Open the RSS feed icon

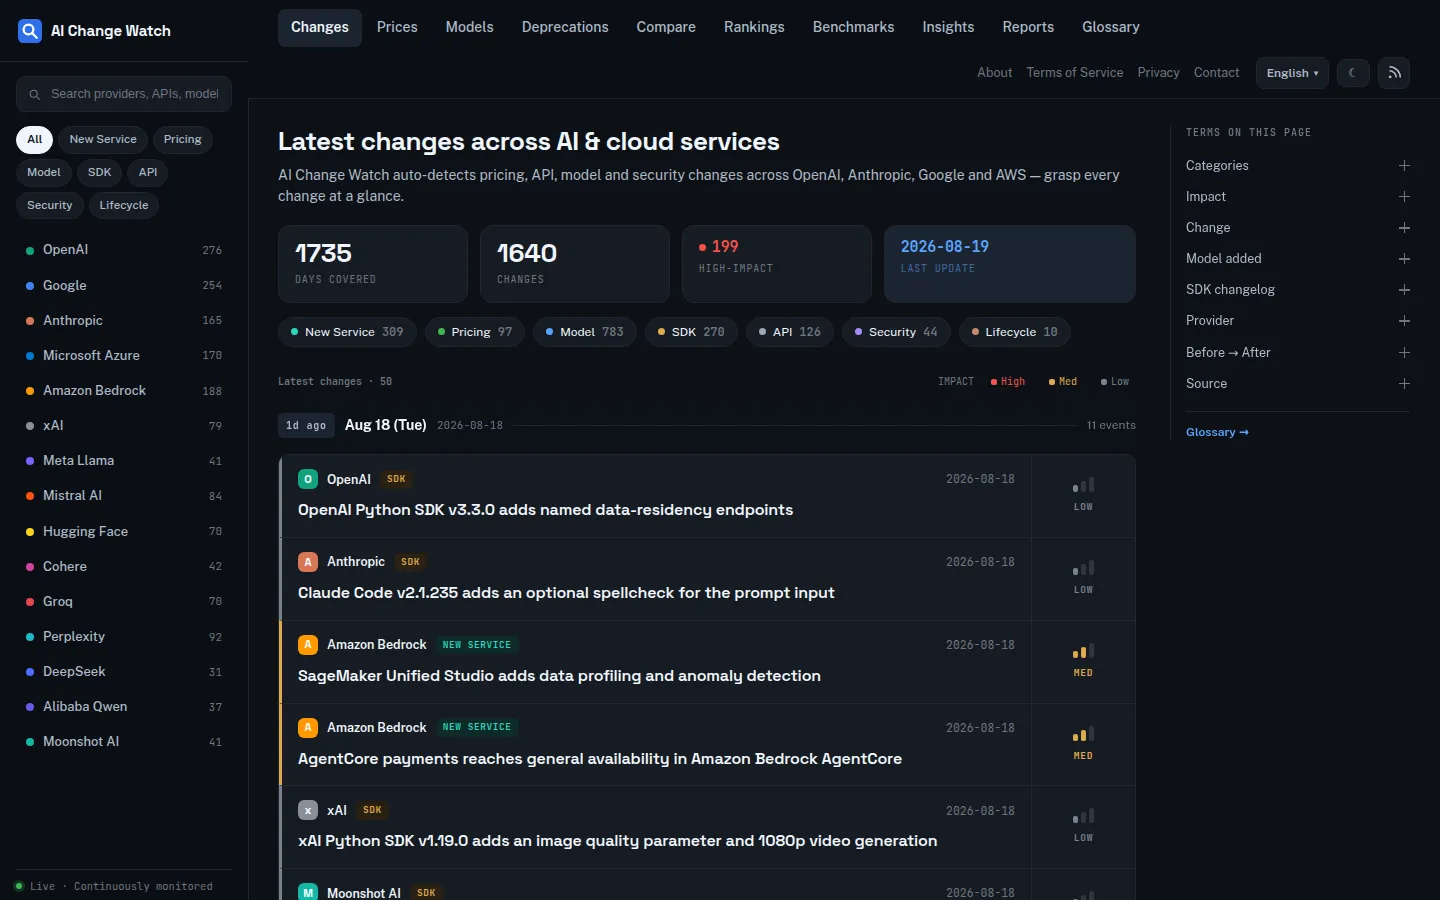pos(1394,73)
